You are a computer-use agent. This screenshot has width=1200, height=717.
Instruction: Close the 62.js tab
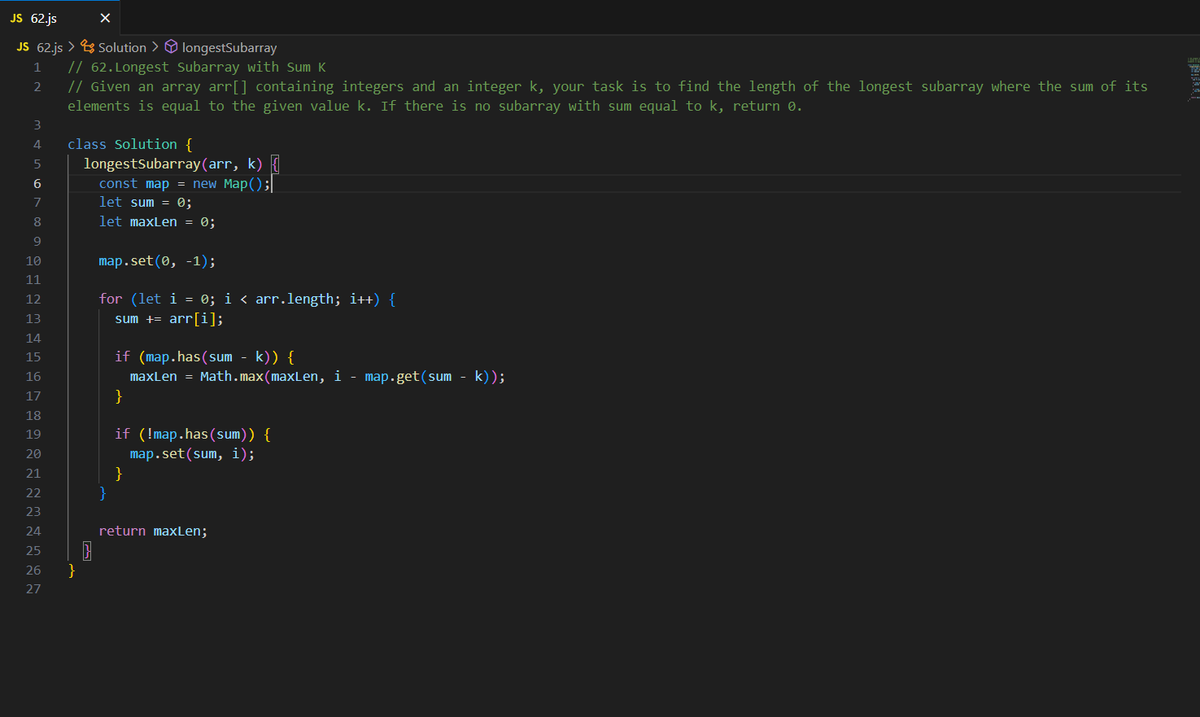pos(105,17)
